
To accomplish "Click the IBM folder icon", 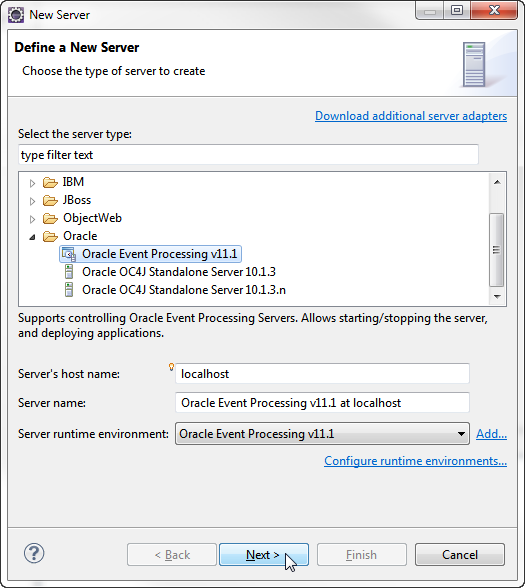I will pyautogui.click(x=50, y=182).
